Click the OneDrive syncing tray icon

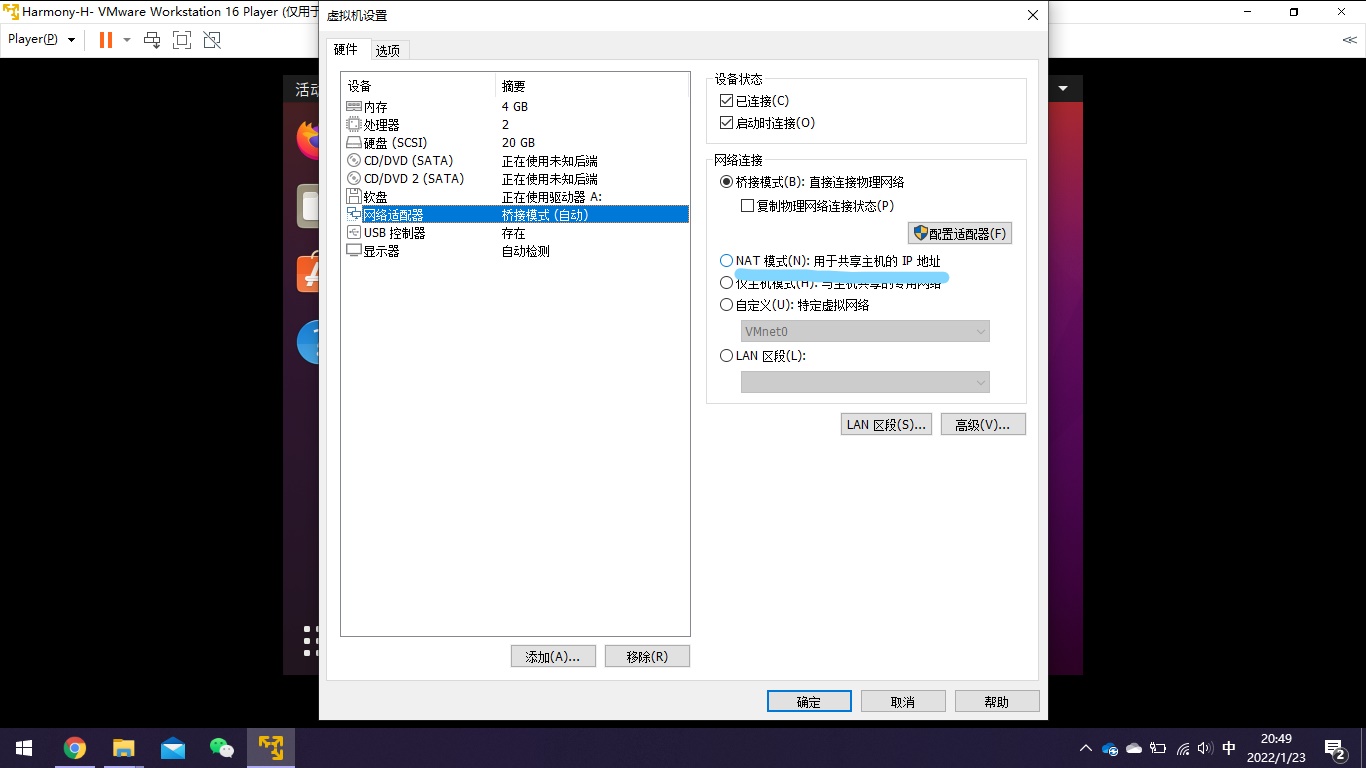click(x=1110, y=748)
